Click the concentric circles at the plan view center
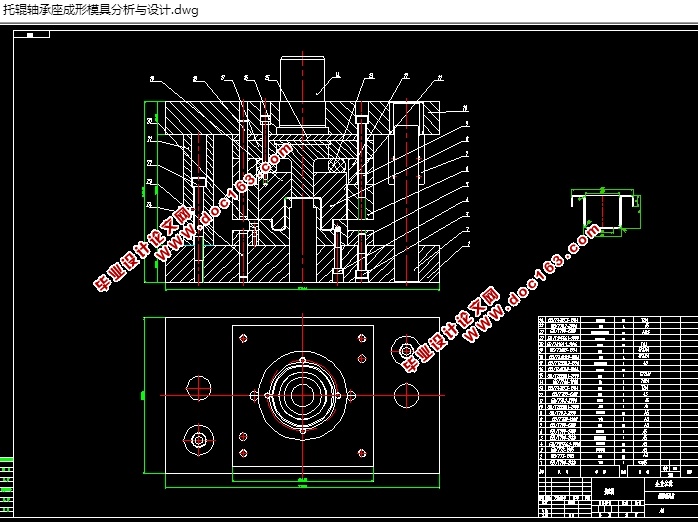The image size is (698, 522). [303, 395]
